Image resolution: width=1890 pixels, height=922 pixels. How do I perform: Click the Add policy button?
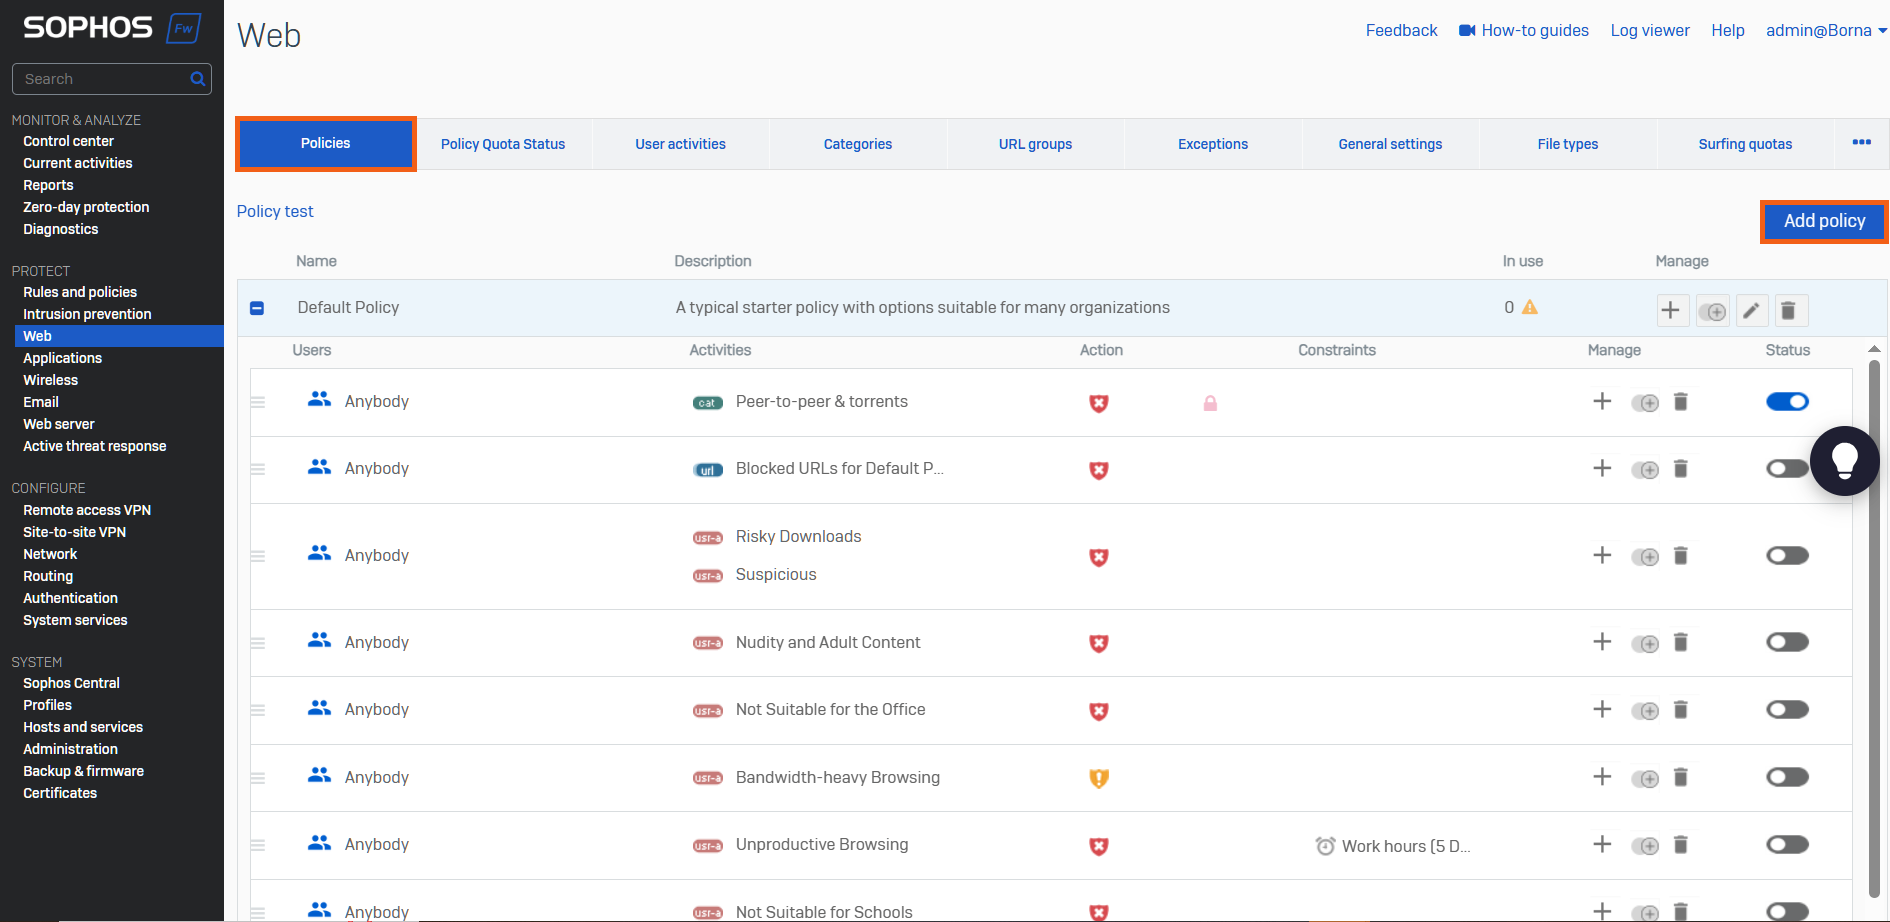pos(1824,221)
